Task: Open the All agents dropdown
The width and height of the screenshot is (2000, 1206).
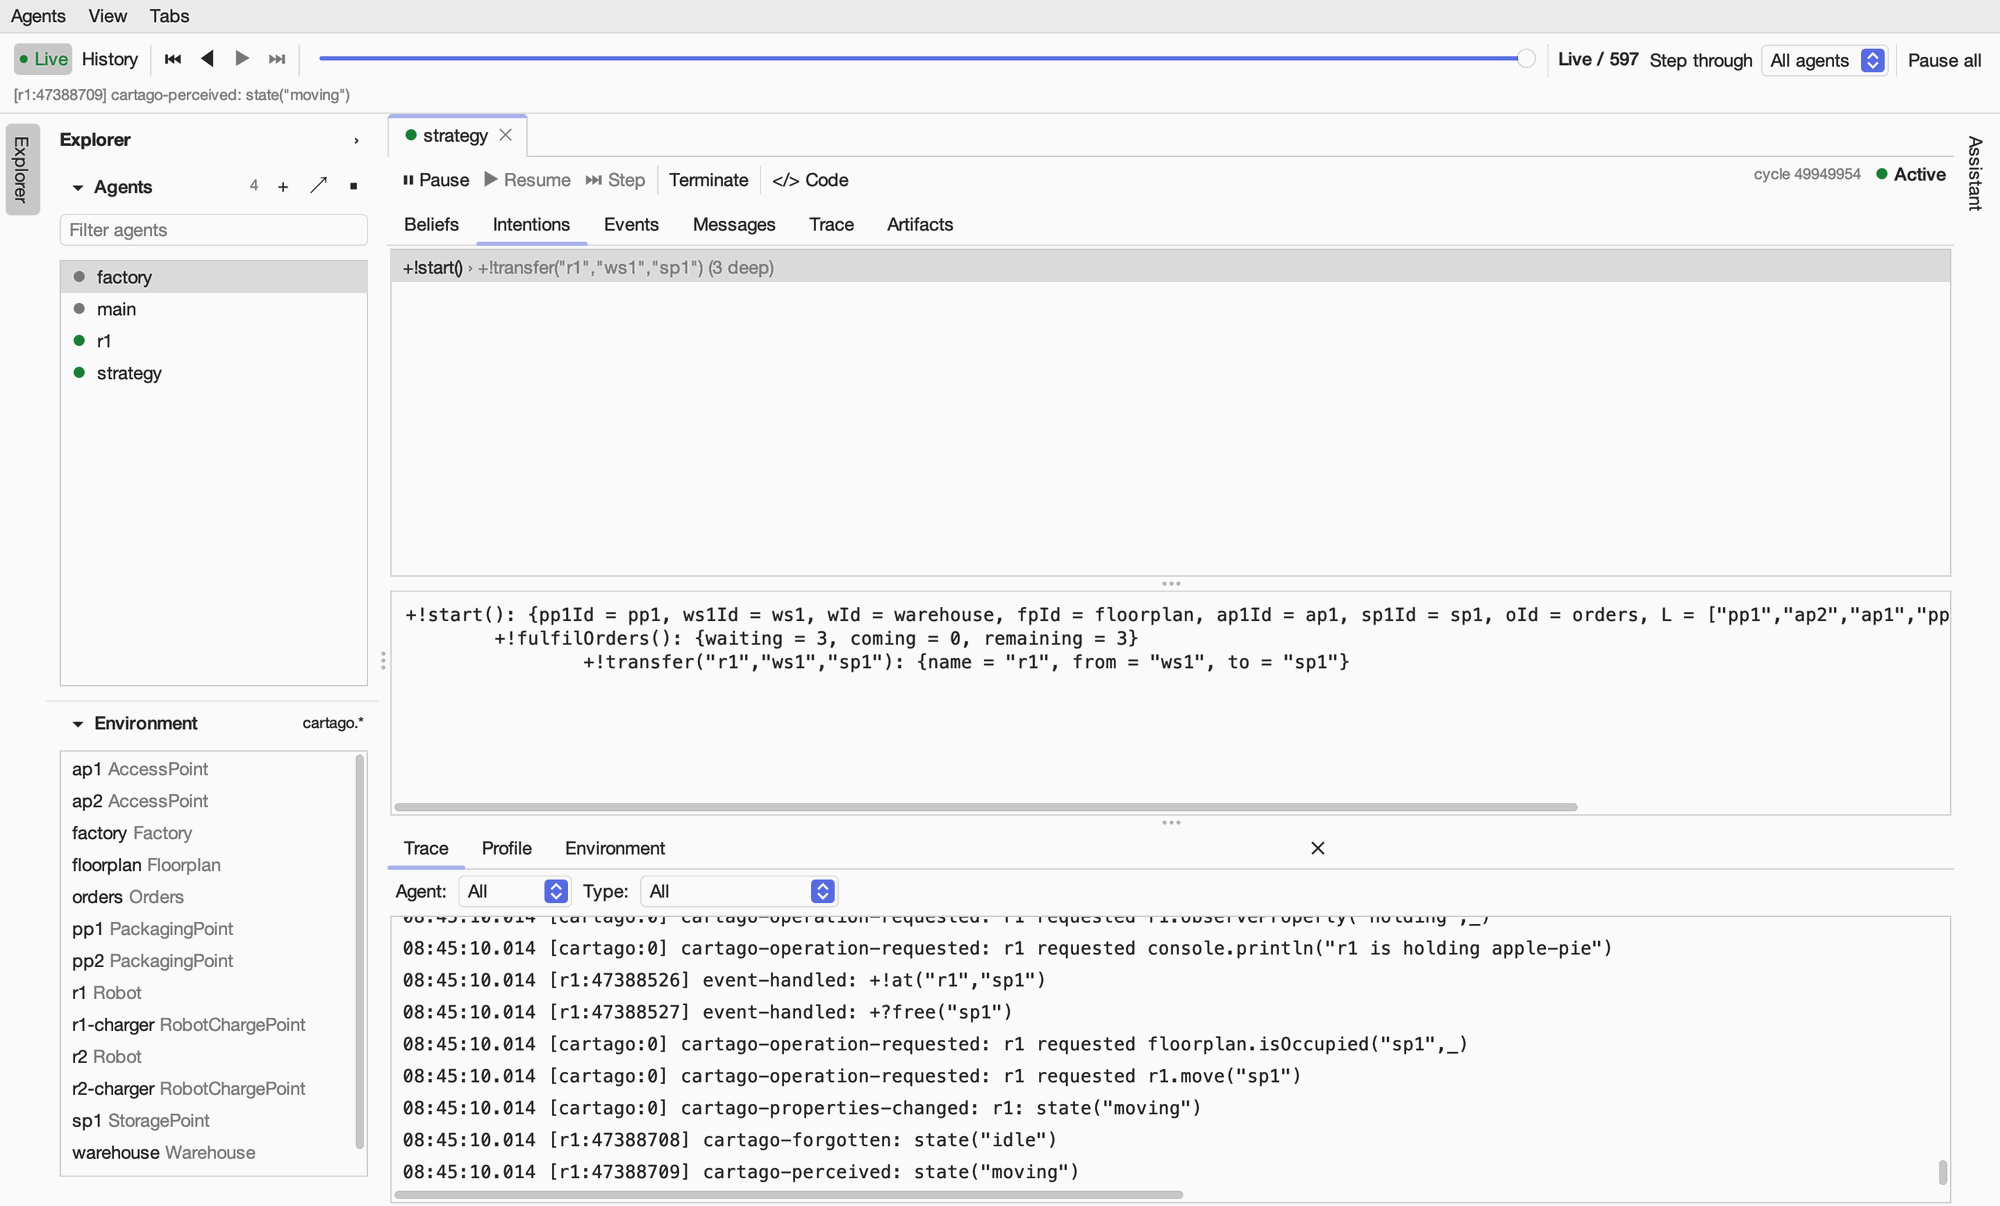Action: click(1824, 60)
